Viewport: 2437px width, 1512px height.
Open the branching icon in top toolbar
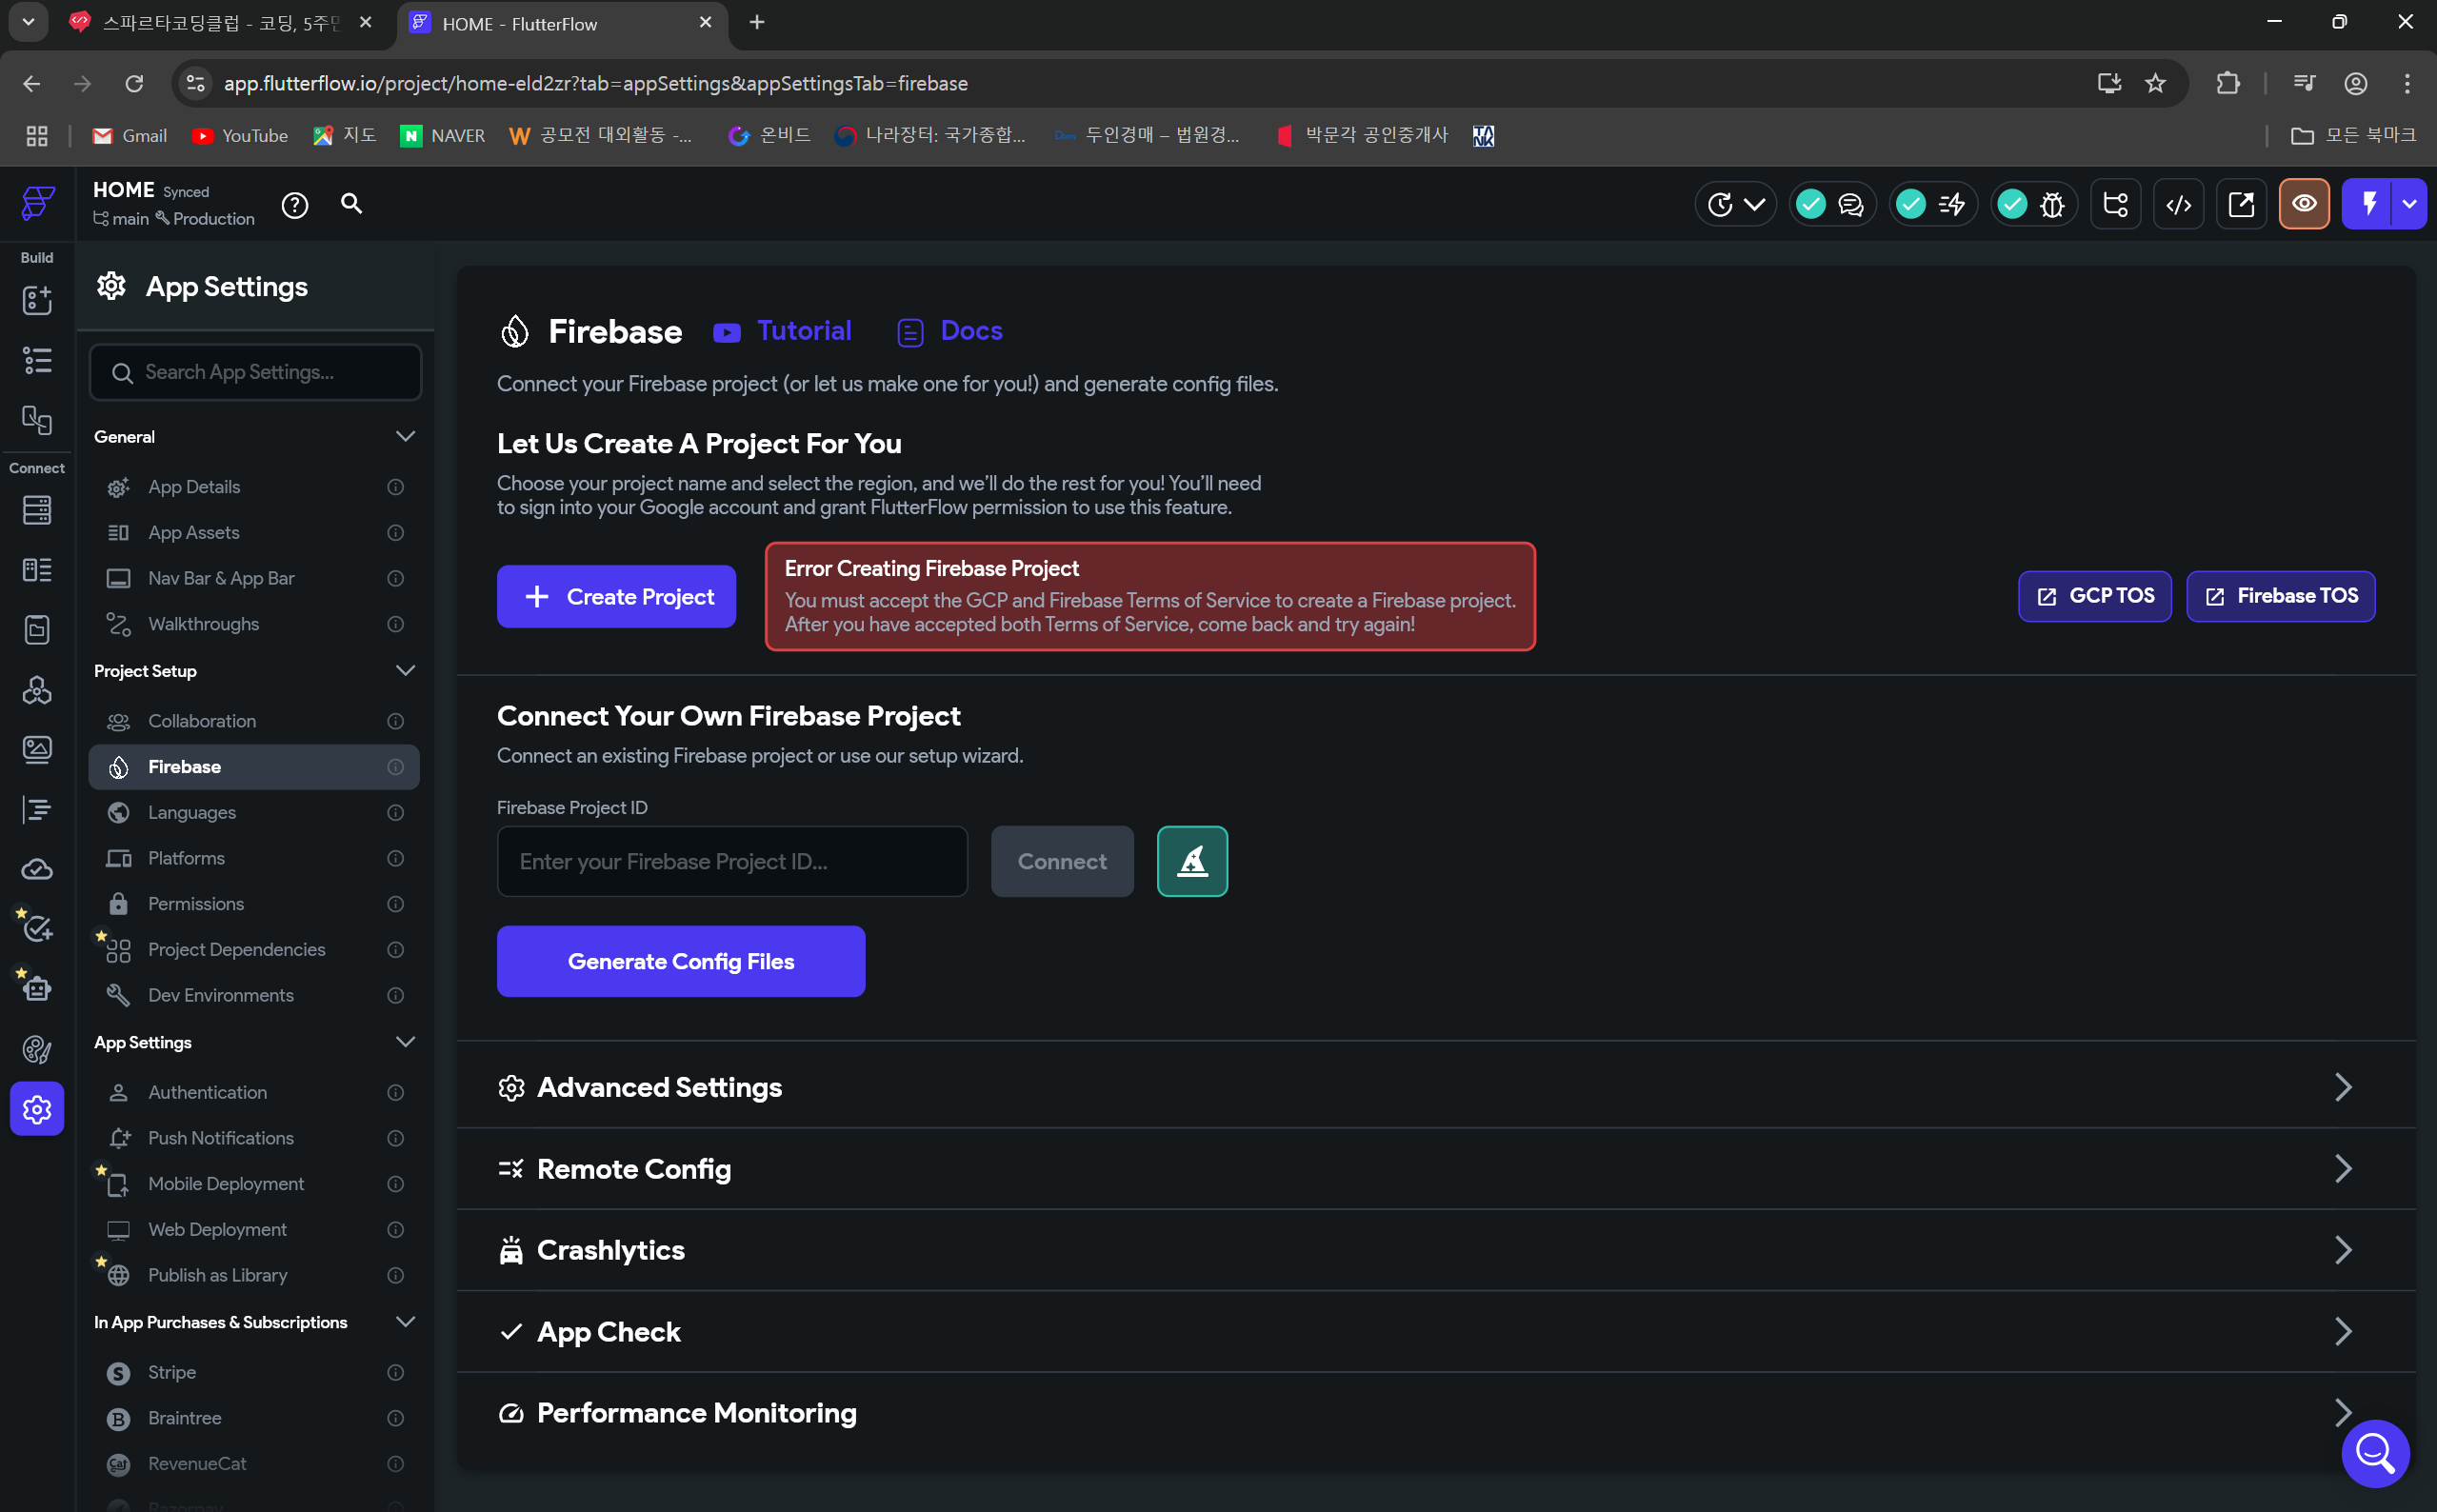(x=2115, y=204)
